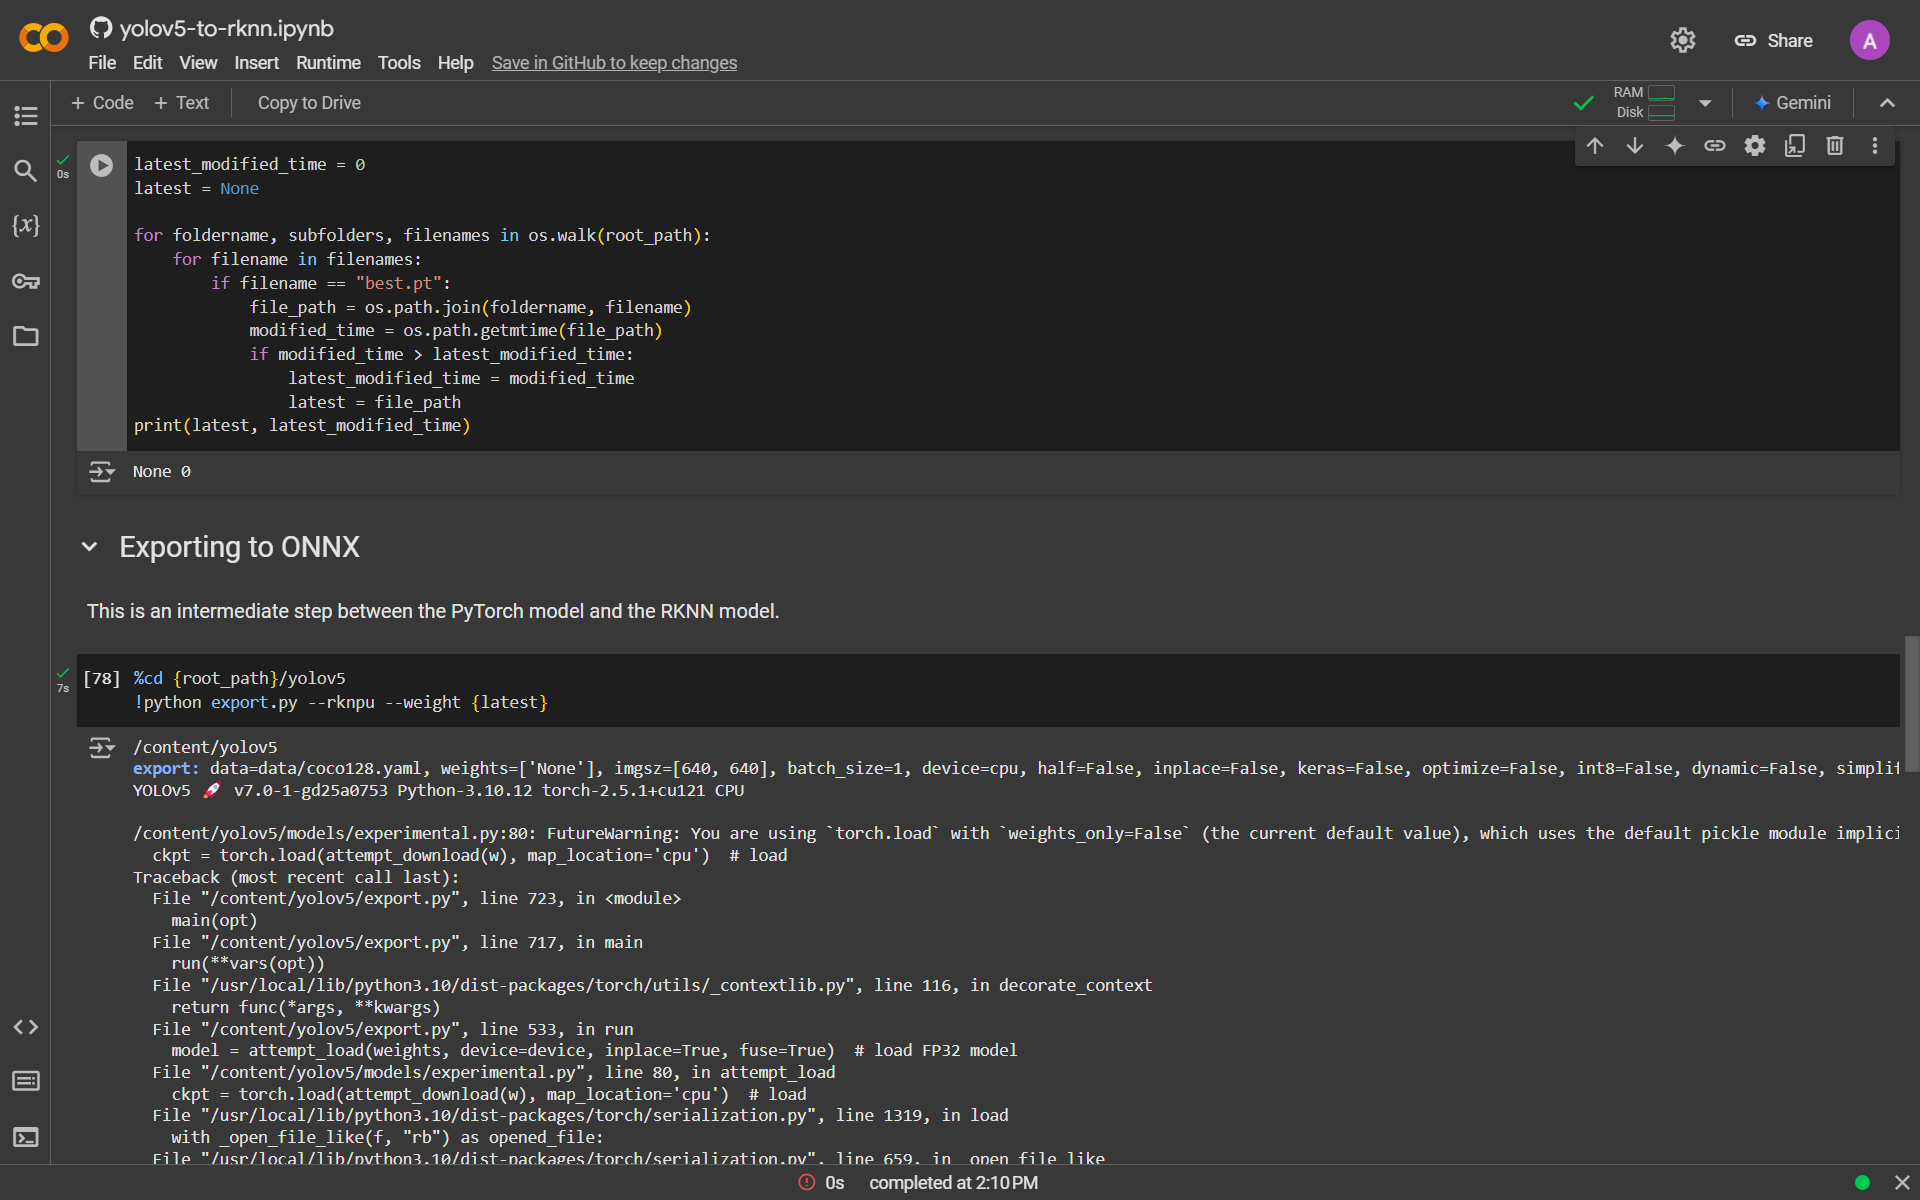Run the latest_modified_time code cell
Screen dimensions: 1920x1200
102,165
